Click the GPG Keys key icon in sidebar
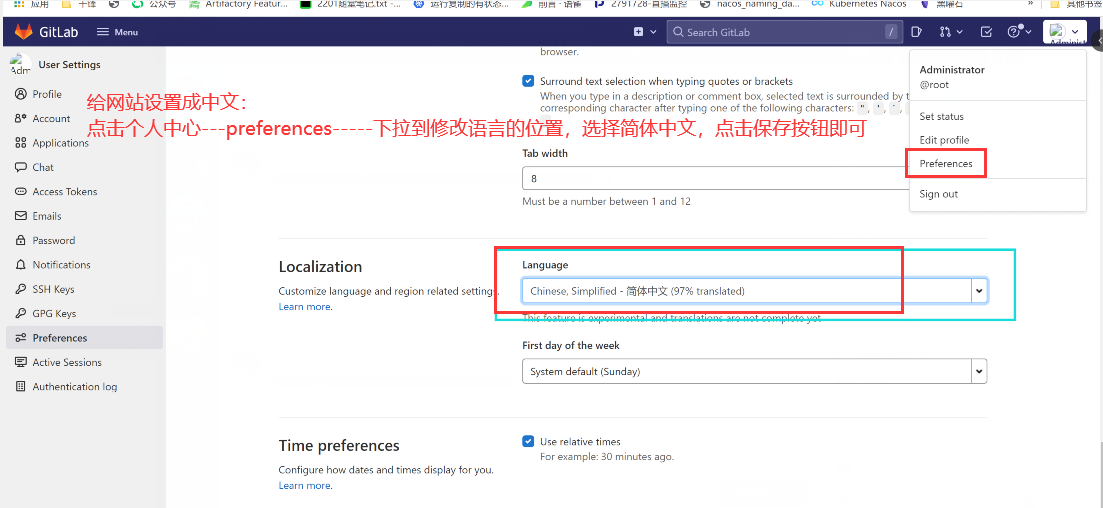1103x508 pixels. coord(20,314)
